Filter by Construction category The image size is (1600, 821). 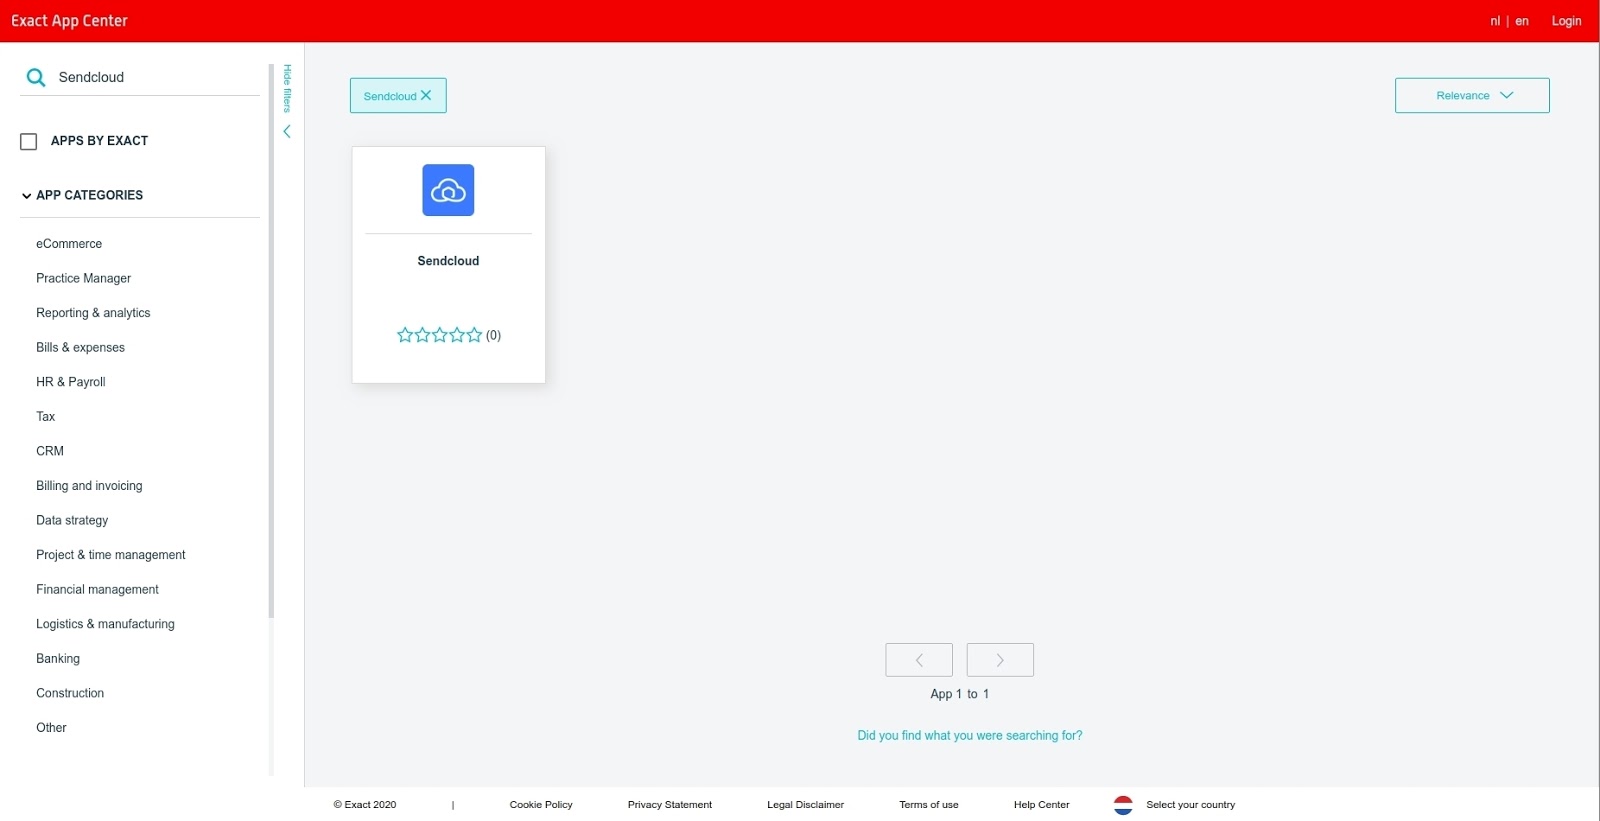tap(70, 693)
